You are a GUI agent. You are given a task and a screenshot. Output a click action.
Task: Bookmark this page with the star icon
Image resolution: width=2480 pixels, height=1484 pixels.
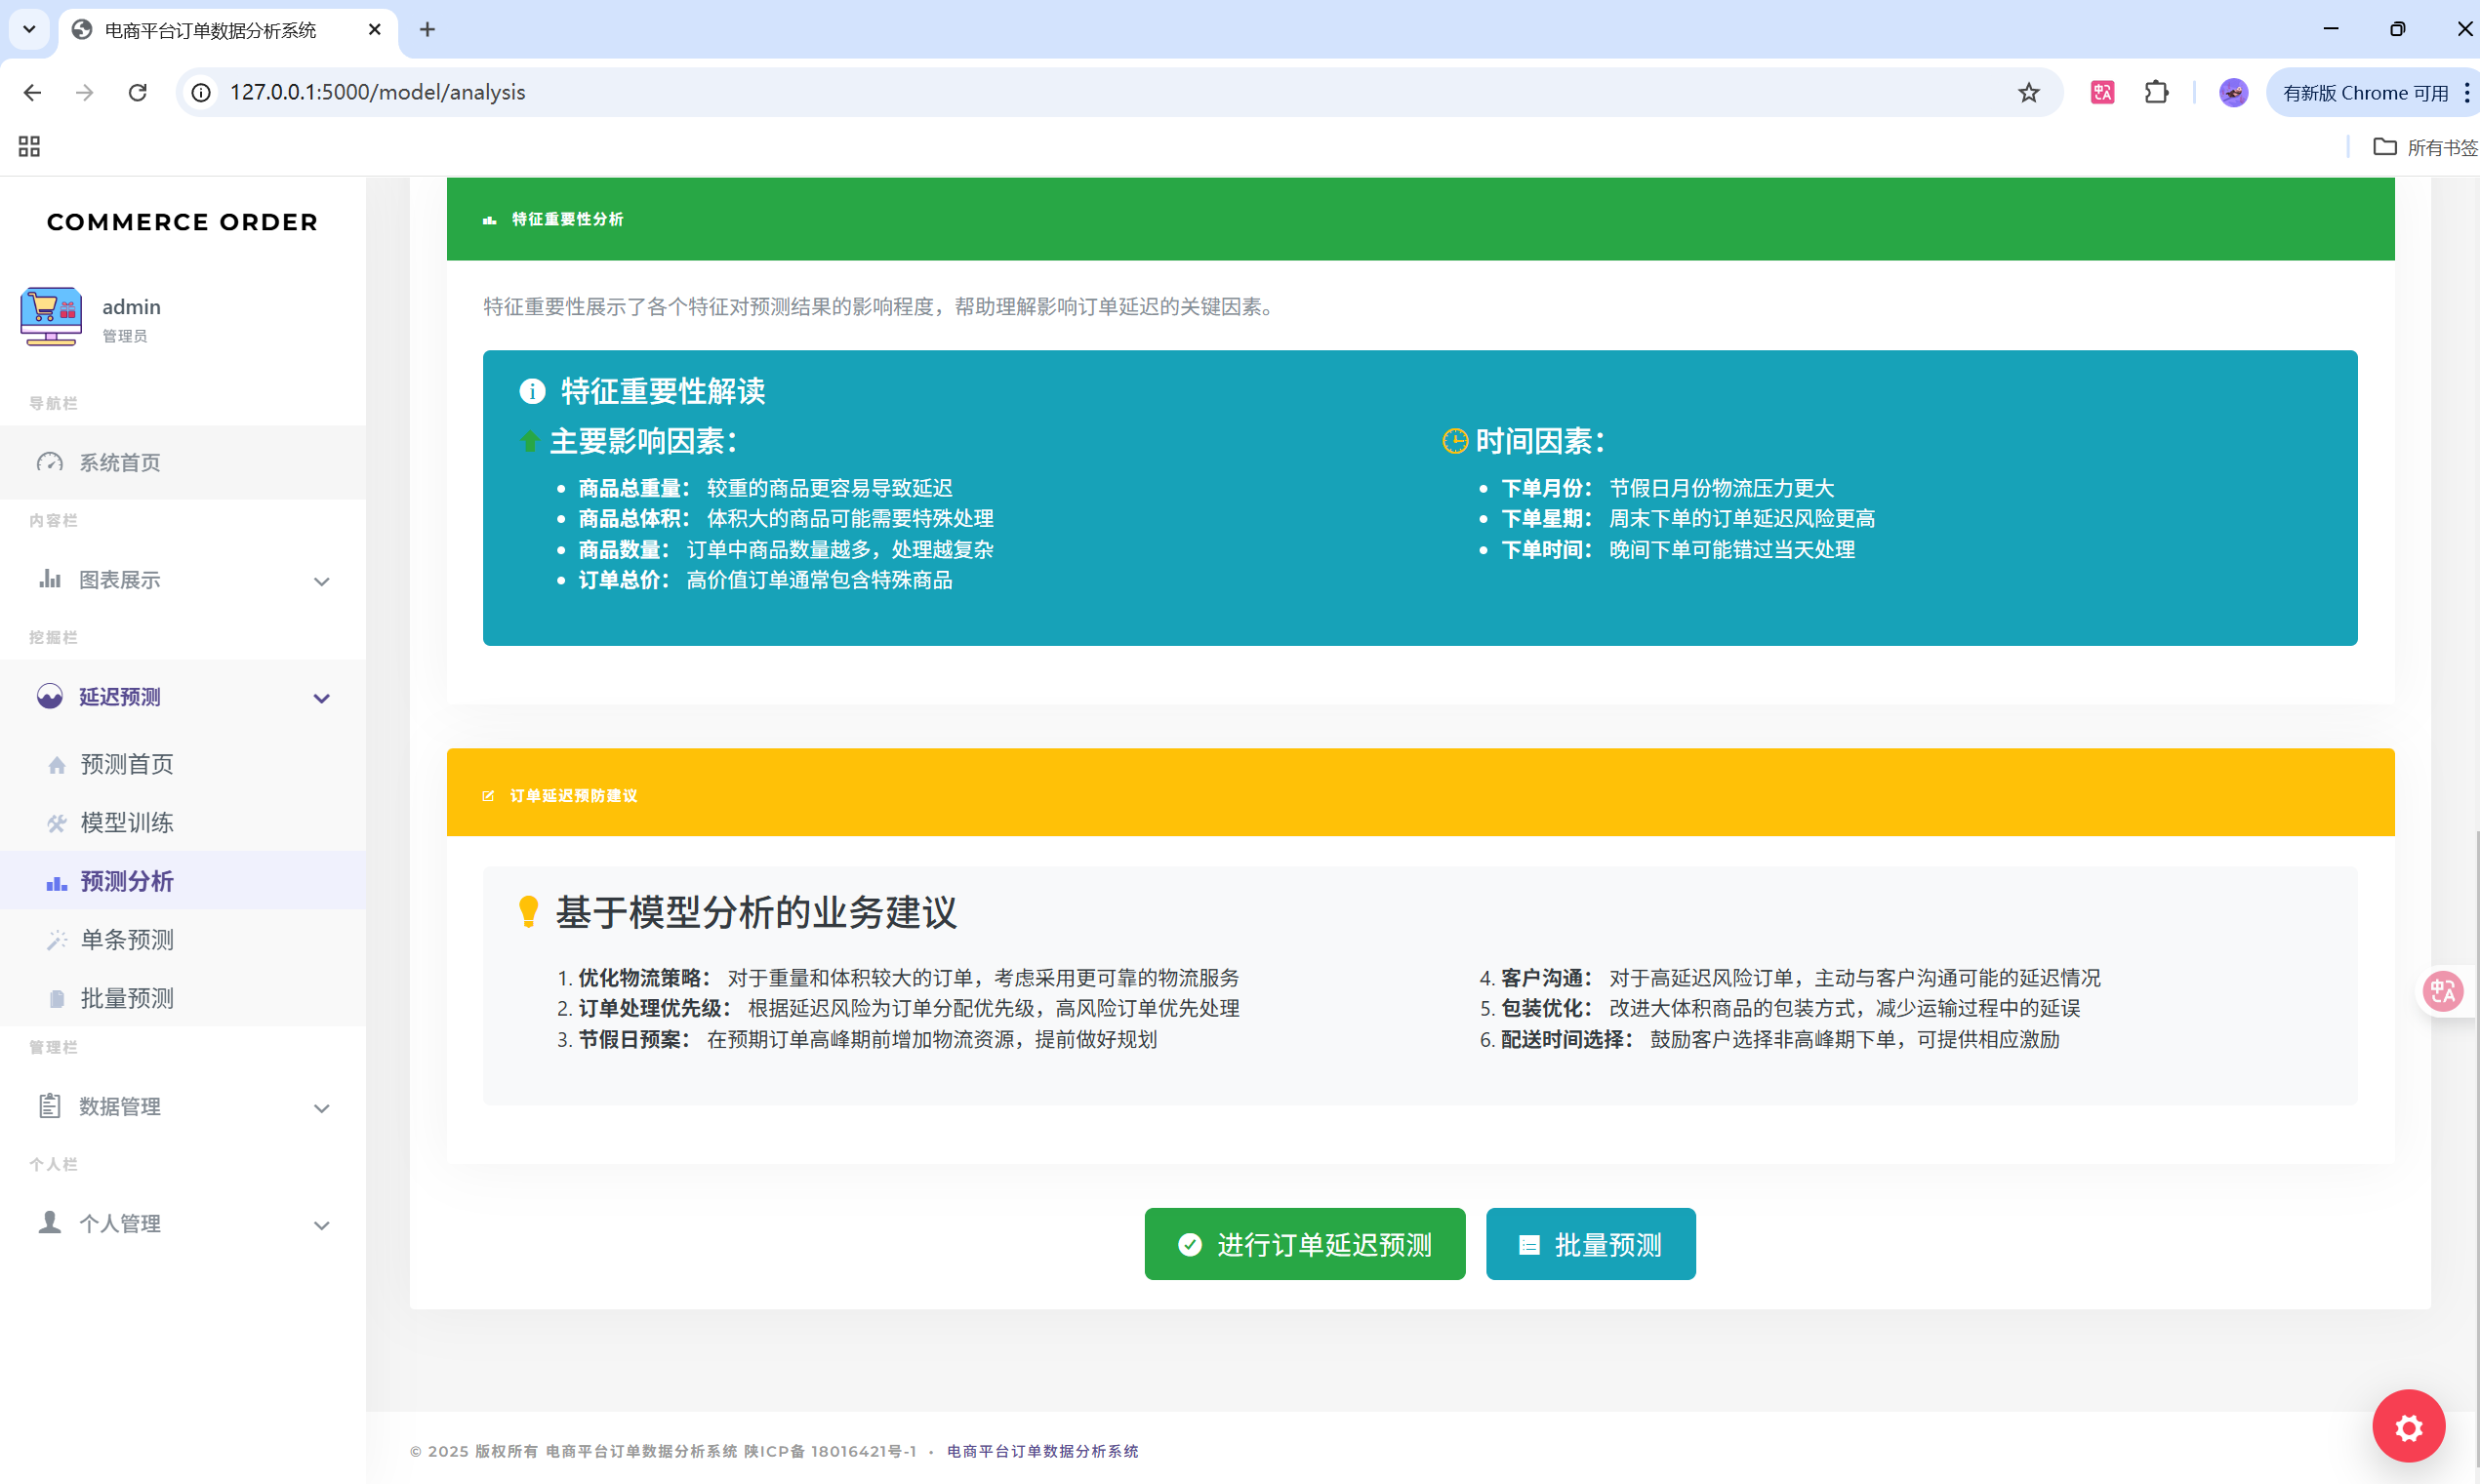click(x=2028, y=93)
